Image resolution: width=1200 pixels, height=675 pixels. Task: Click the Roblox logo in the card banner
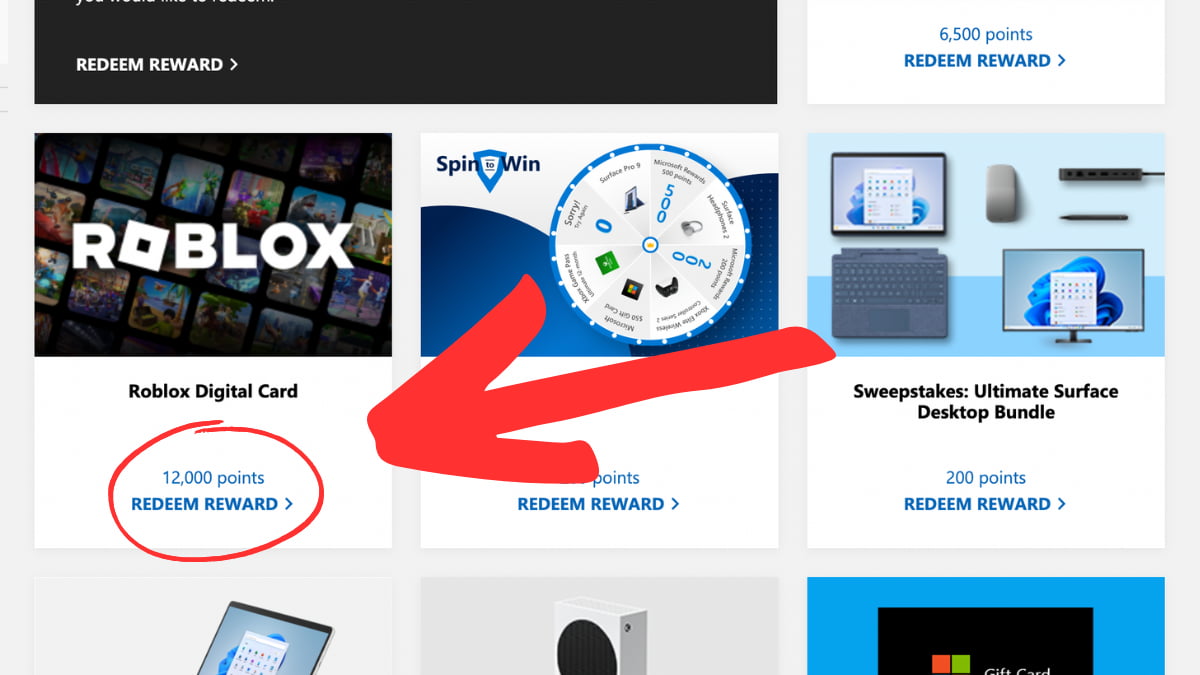[x=212, y=246]
